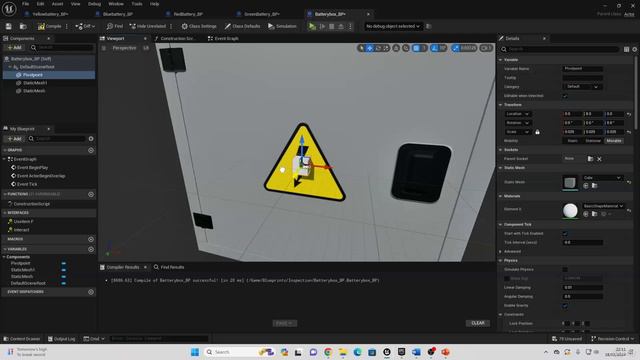This screenshot has width=640, height=360.
Task: Open the Details panel settings gear
Action: pos(635,49)
